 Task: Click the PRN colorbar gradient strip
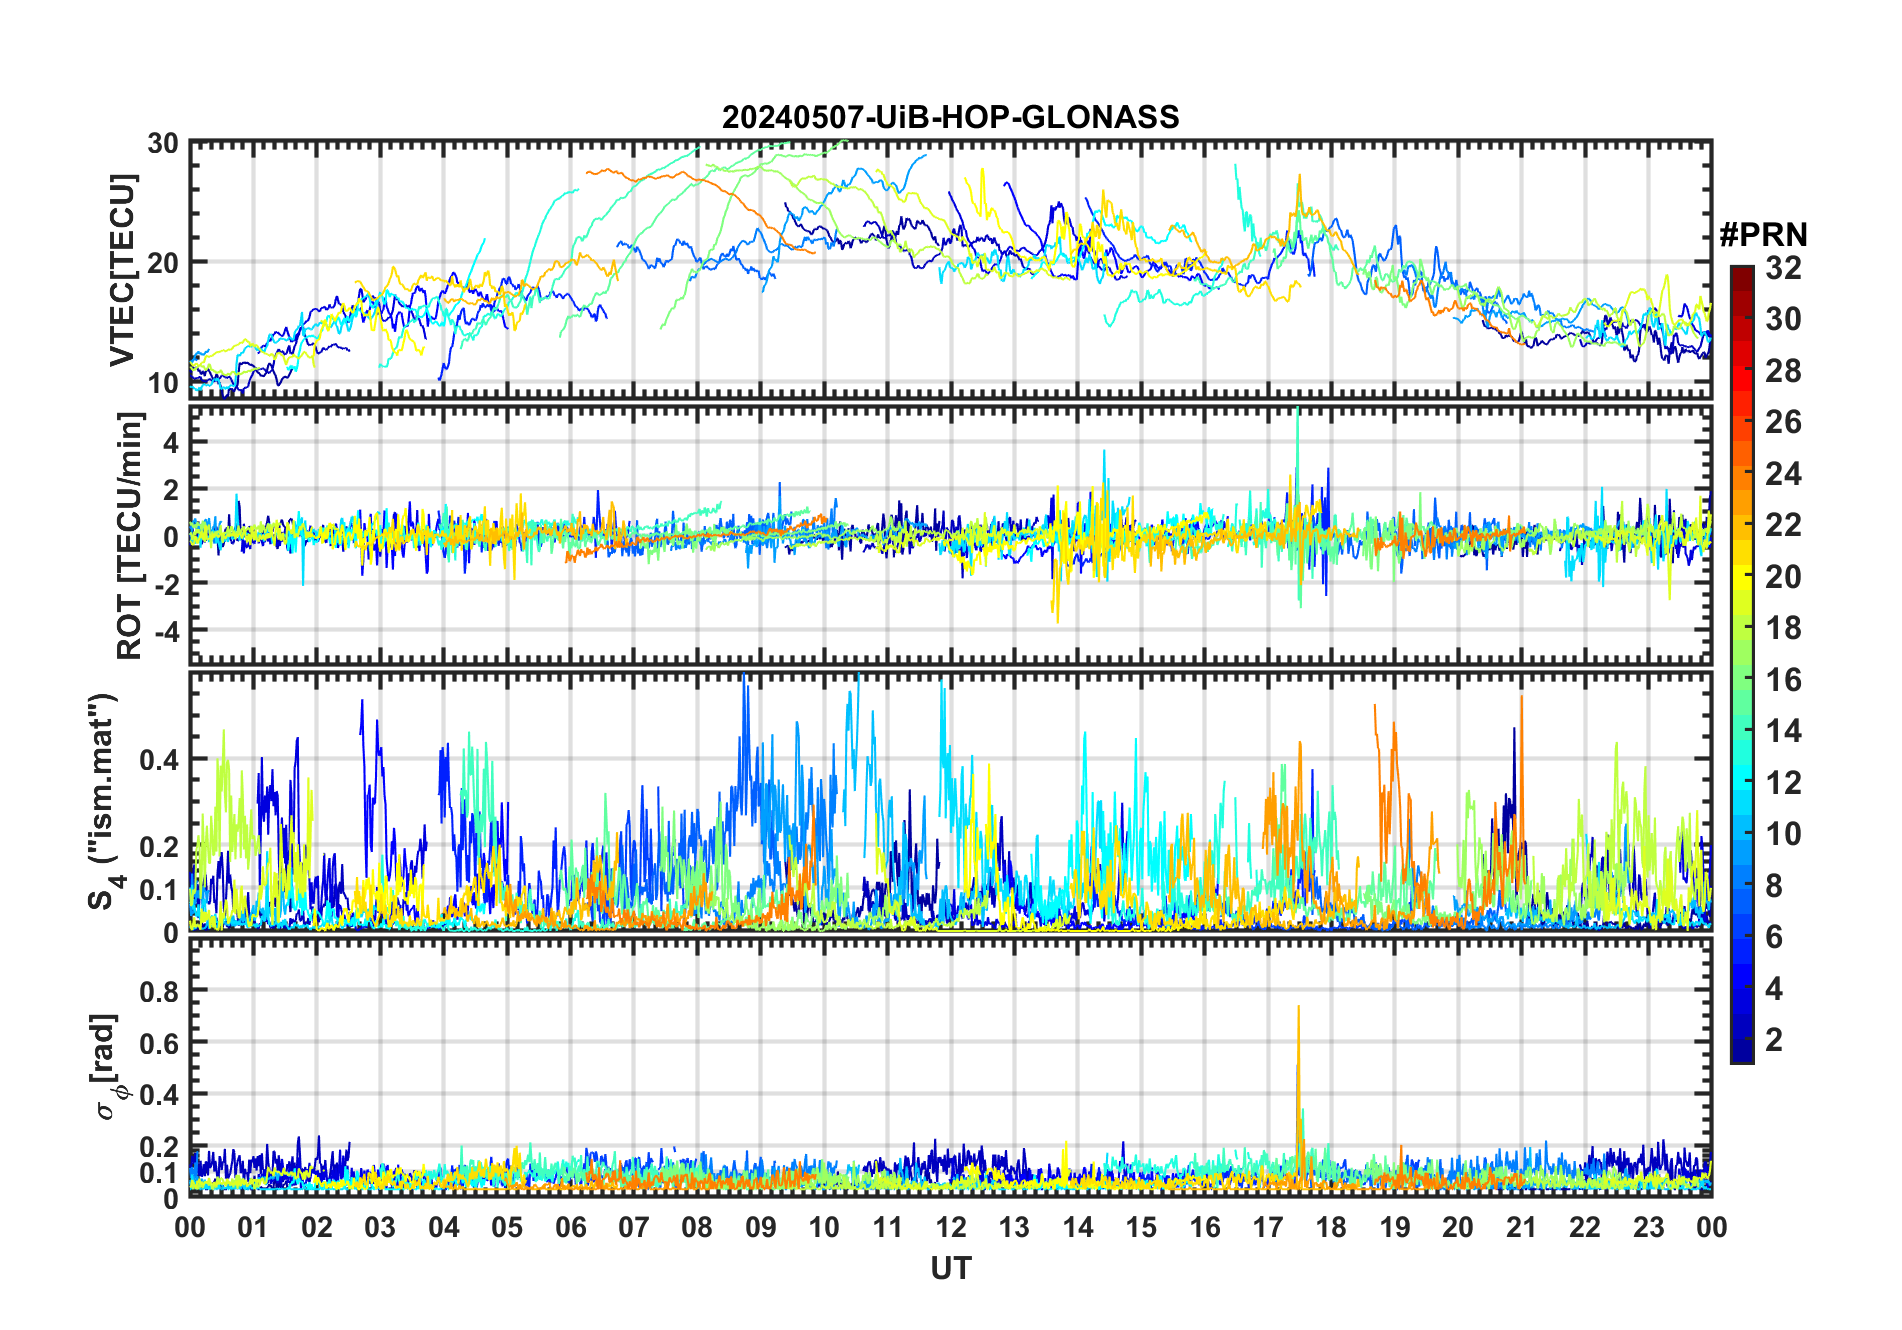click(x=1742, y=664)
